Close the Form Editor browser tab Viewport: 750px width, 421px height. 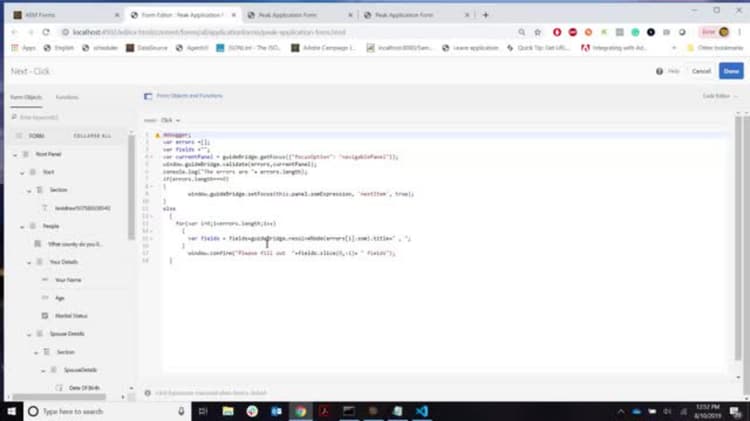[234, 15]
